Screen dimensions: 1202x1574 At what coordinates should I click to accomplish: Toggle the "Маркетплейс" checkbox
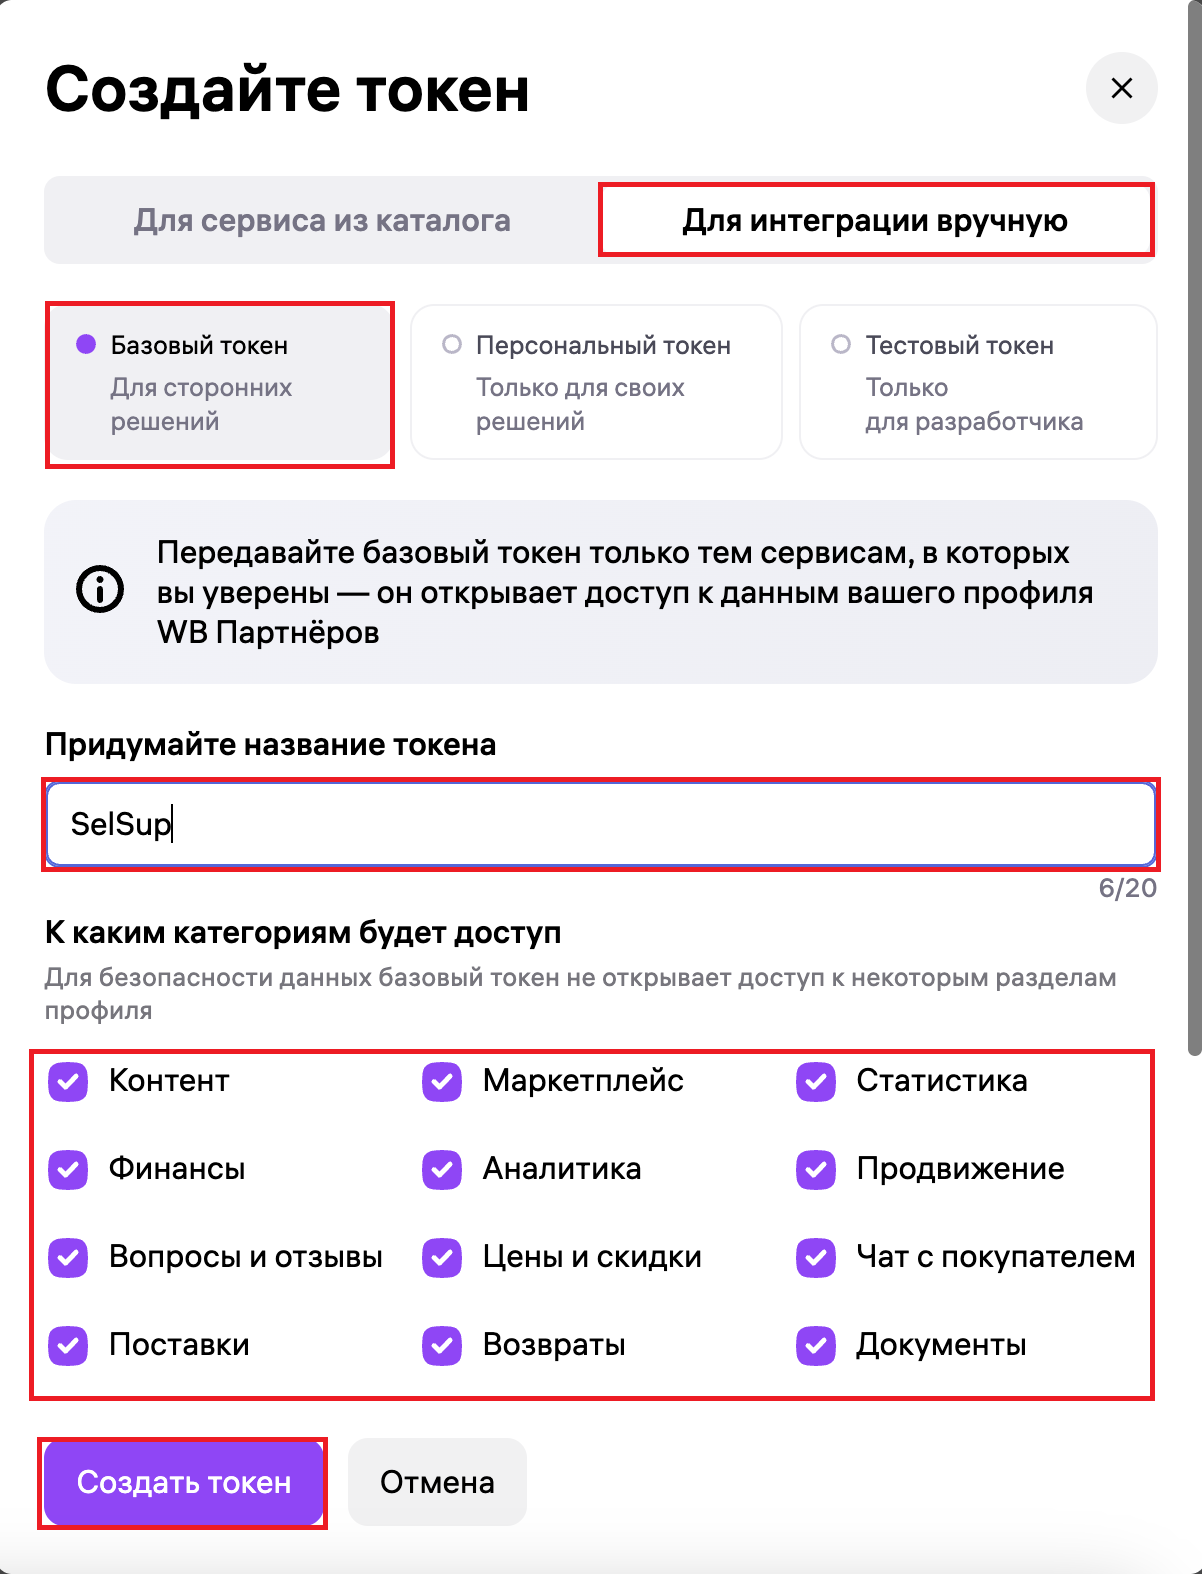[442, 1081]
